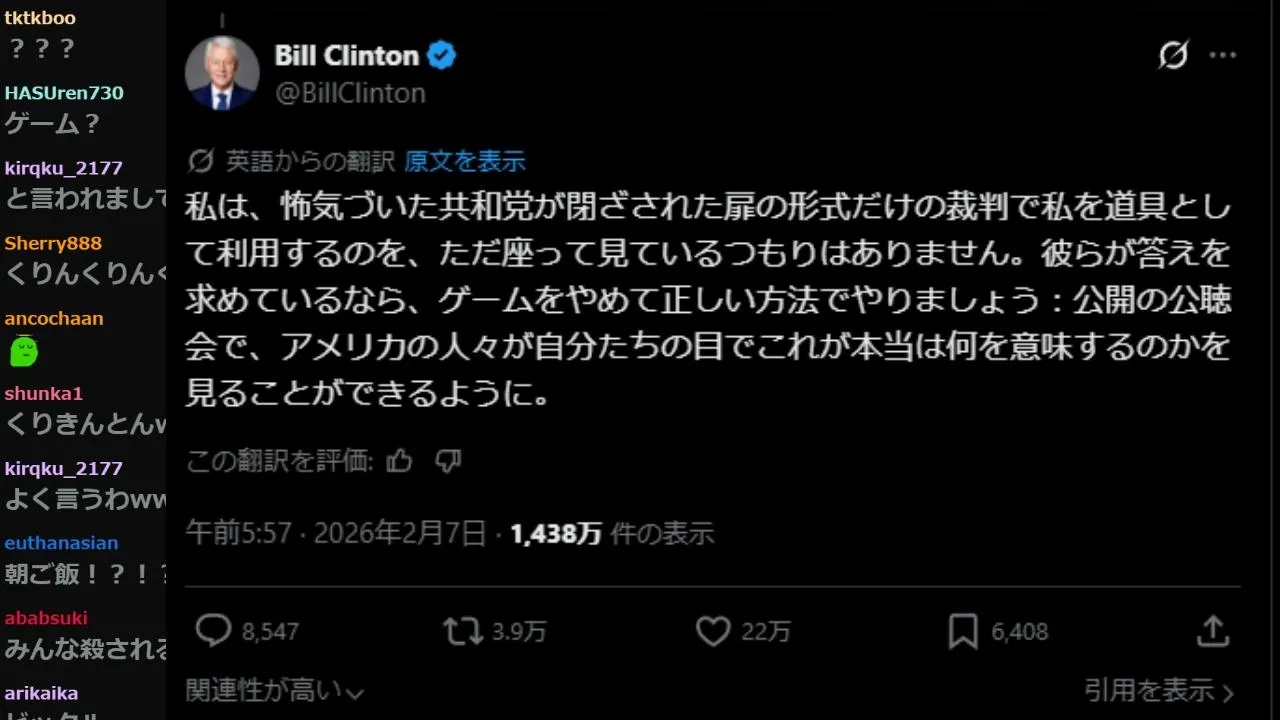The image size is (1280, 720).
Task: Click chat username HASUren730
Action: click(64, 93)
